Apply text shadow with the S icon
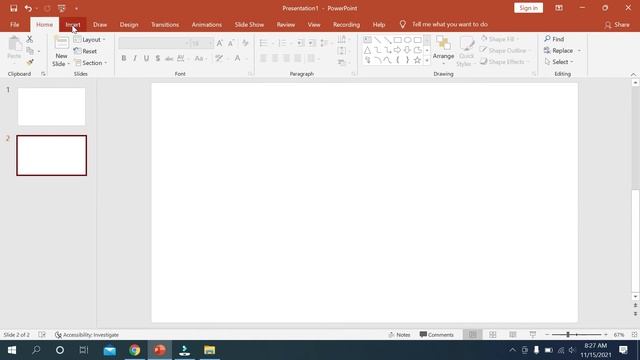The image size is (640, 360). tap(158, 59)
